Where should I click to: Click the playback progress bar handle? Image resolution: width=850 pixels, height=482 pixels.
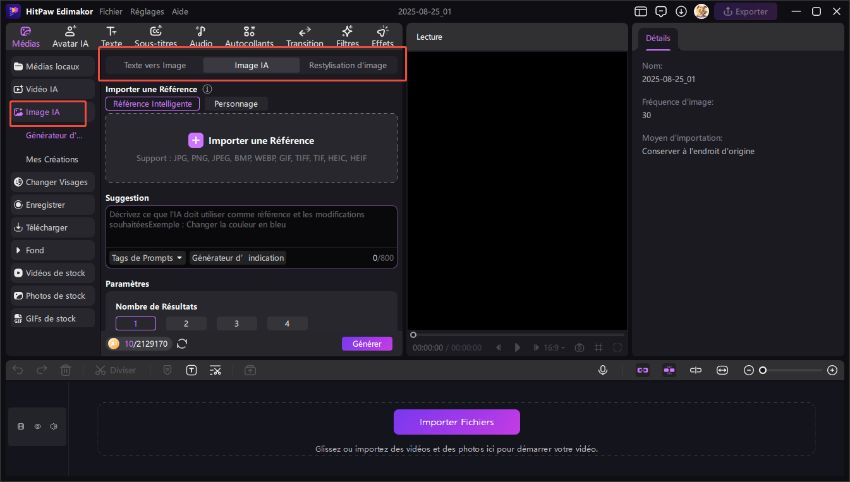[413, 335]
